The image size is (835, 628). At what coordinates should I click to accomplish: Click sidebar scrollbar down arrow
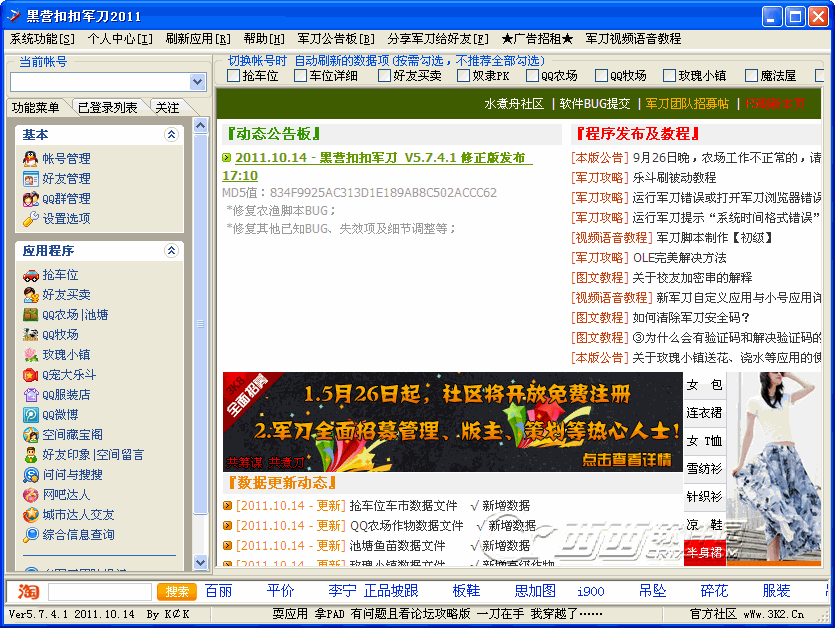(200, 562)
